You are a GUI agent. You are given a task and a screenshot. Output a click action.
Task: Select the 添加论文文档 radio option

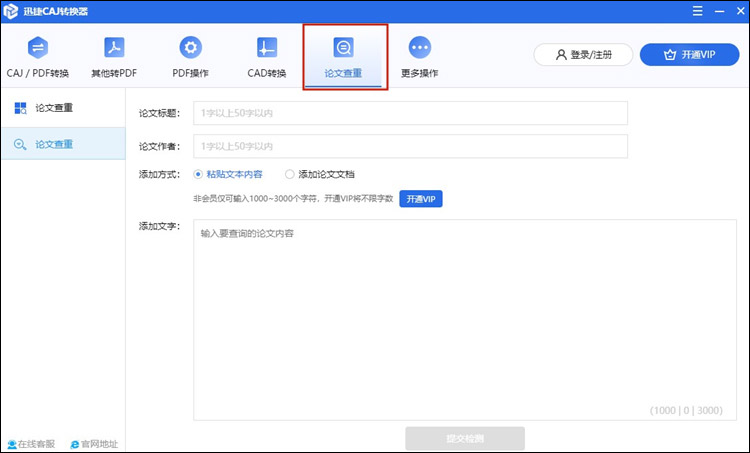coord(320,174)
